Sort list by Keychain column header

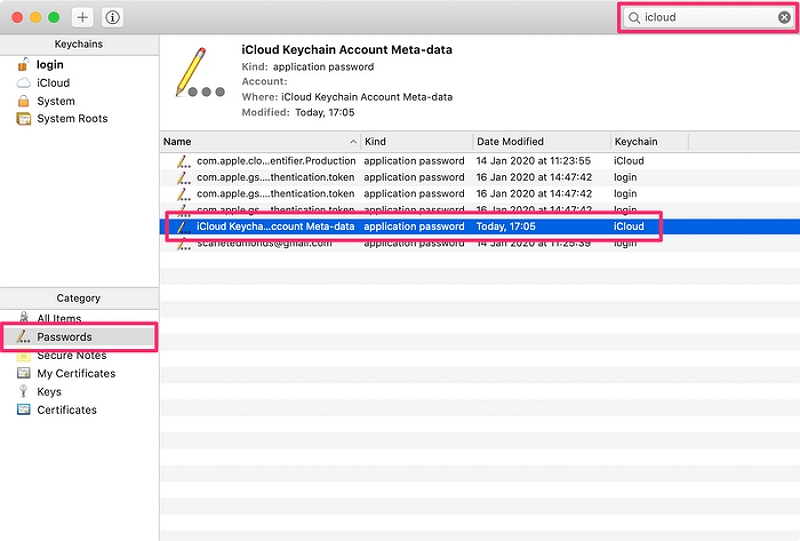(649, 141)
